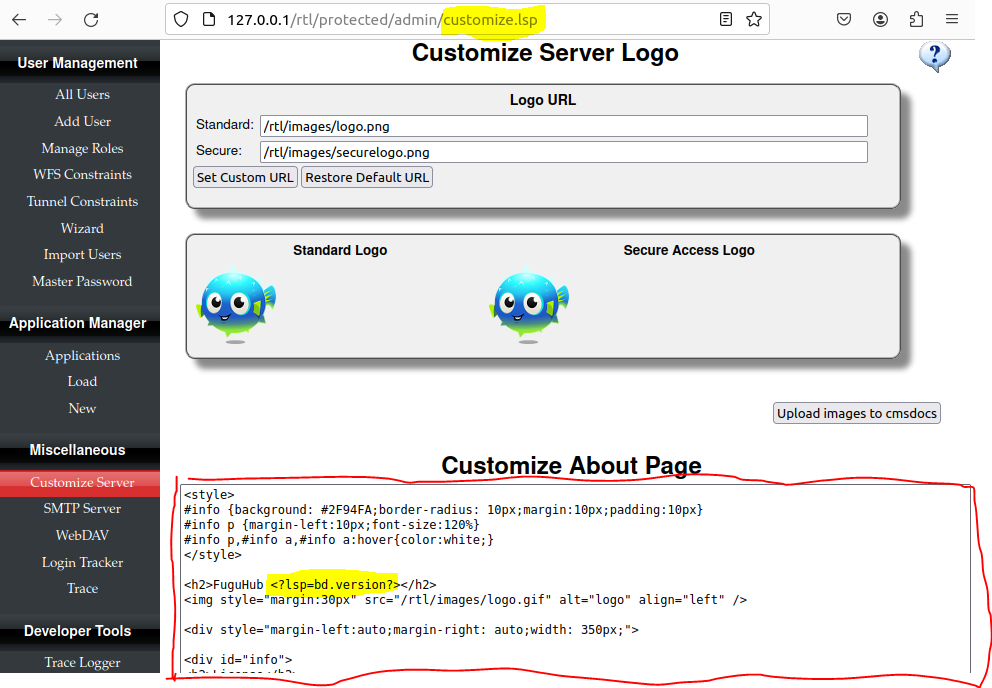Image resolution: width=992 pixels, height=688 pixels.
Task: Click the Miscellaneous section header
Action: click(77, 450)
